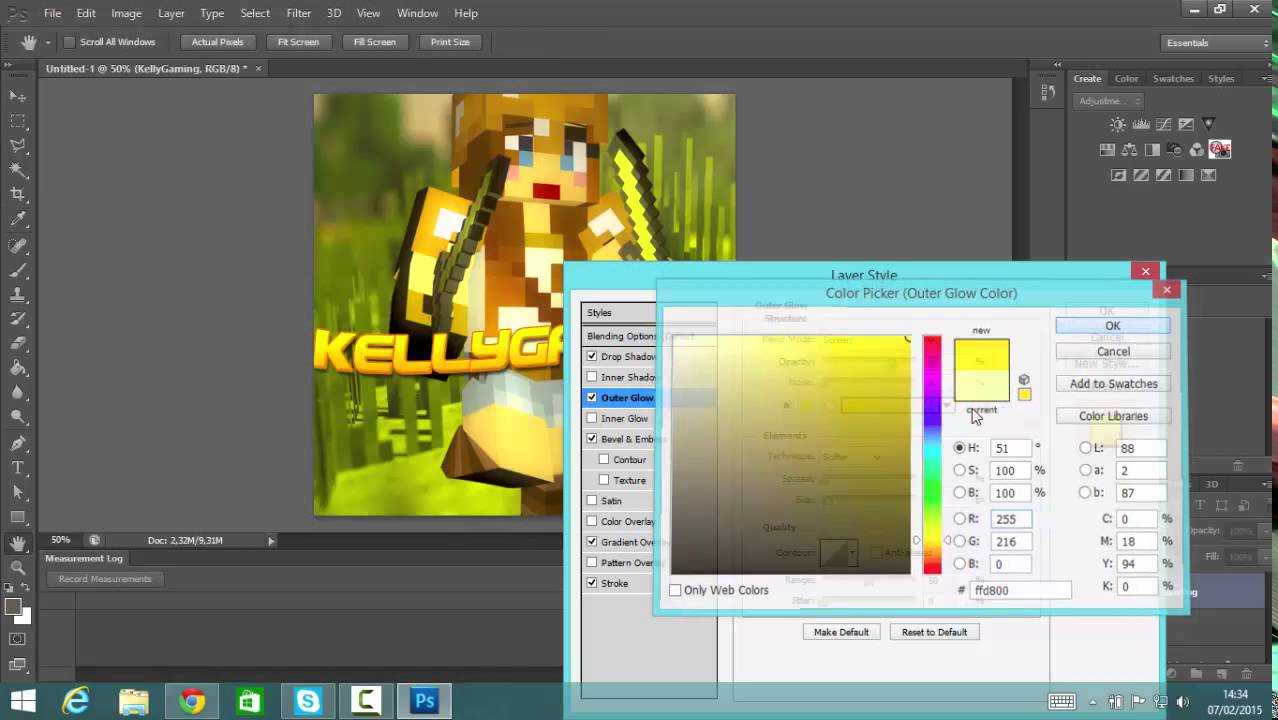Open the status bar document info arrow
This screenshot has height=720, width=1278.
point(271,541)
